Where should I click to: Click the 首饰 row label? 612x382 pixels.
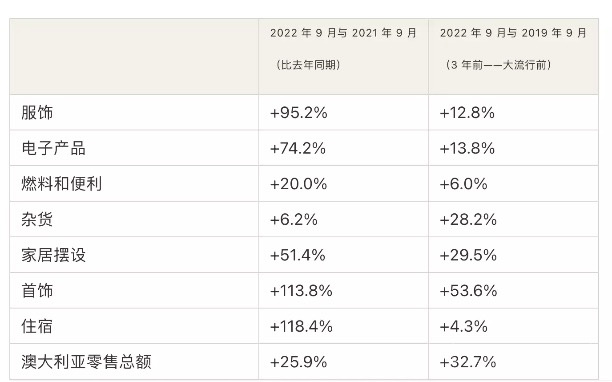pyautogui.click(x=37, y=291)
